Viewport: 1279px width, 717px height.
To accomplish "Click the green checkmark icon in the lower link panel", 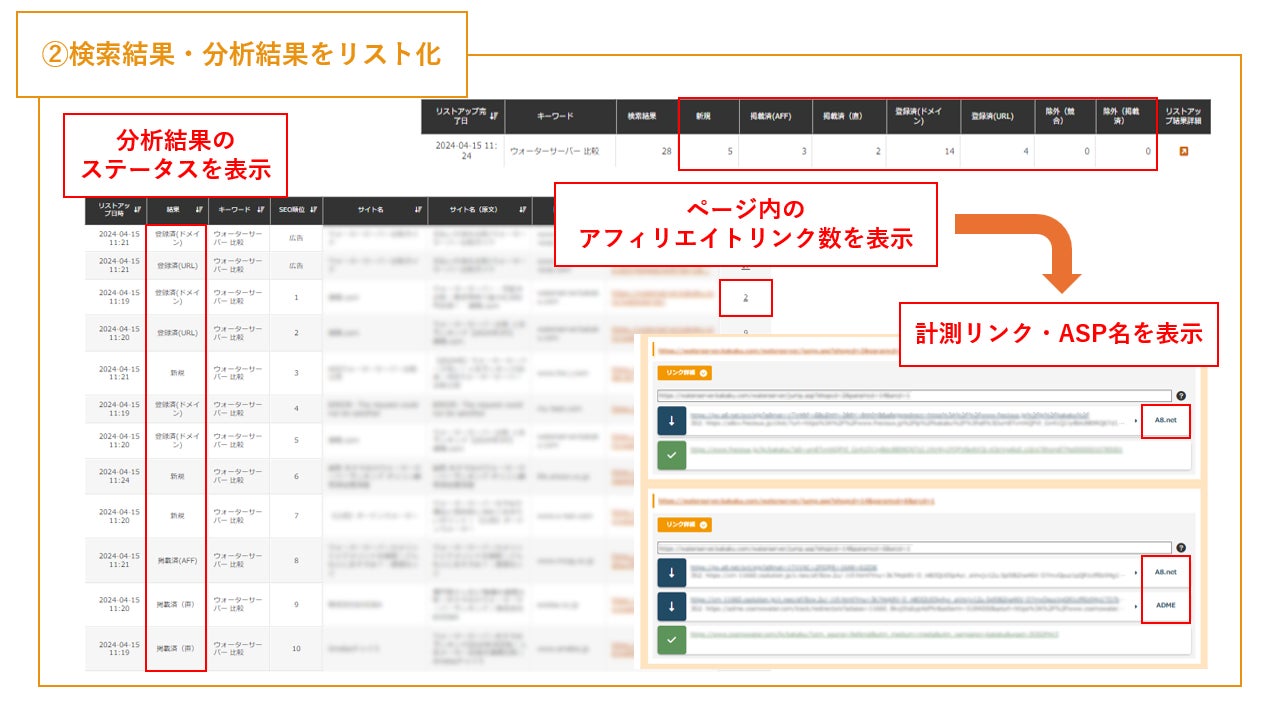I will (x=672, y=640).
